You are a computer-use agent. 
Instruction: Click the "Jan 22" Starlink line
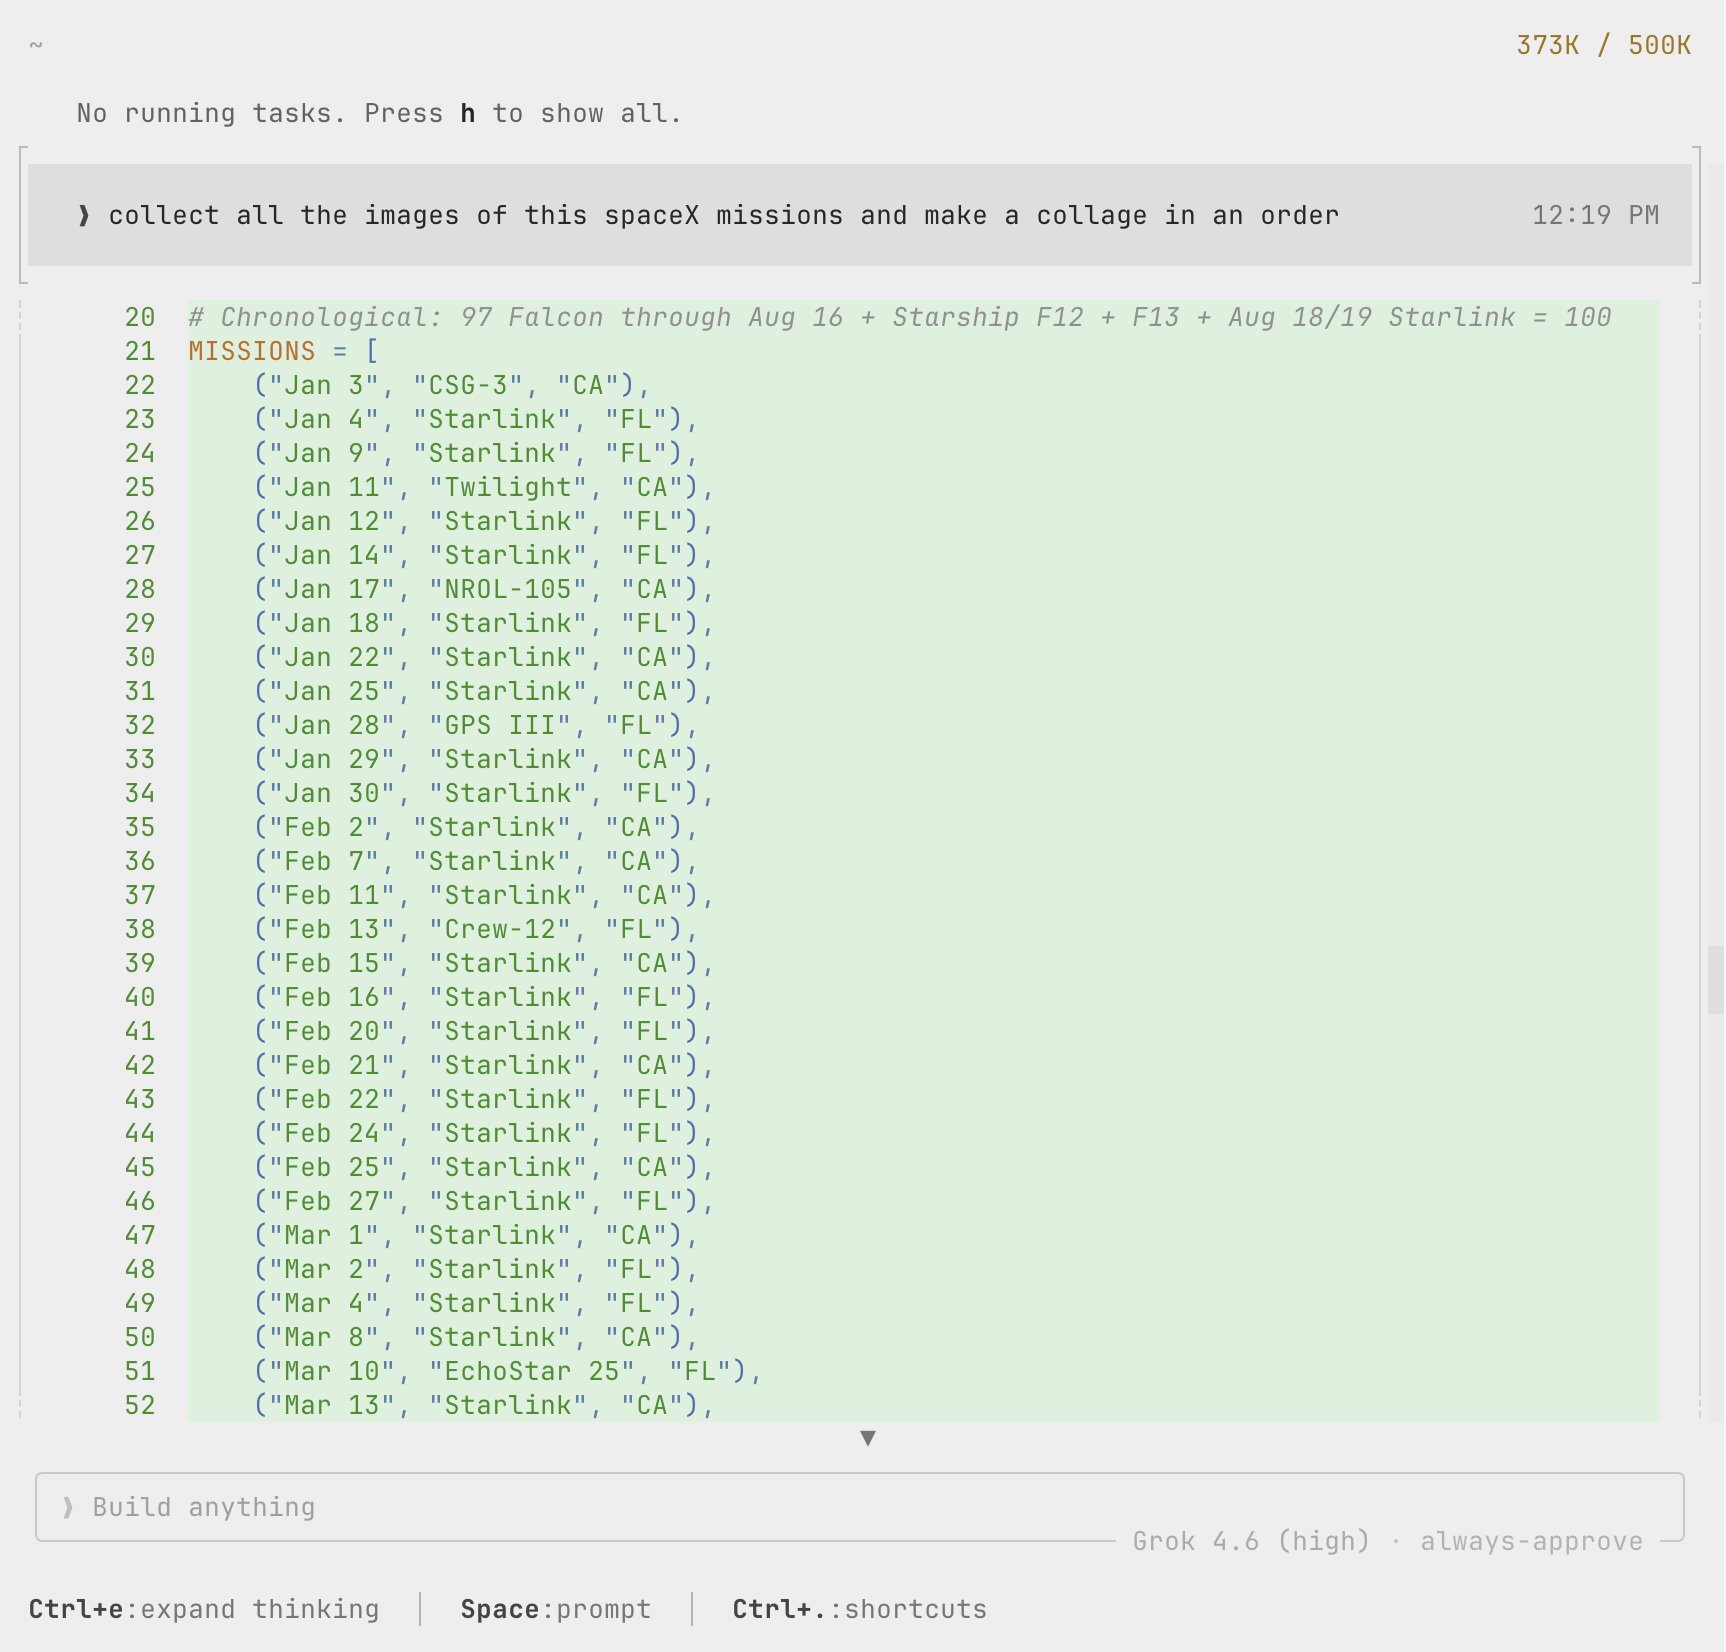[484, 657]
